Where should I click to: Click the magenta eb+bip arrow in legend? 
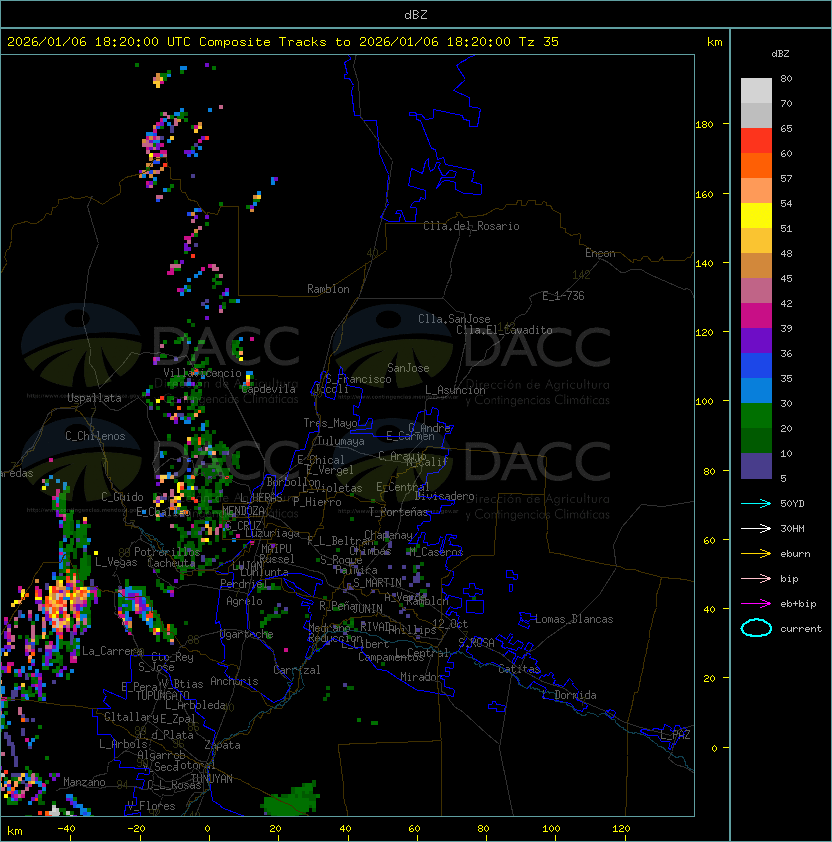coord(756,604)
